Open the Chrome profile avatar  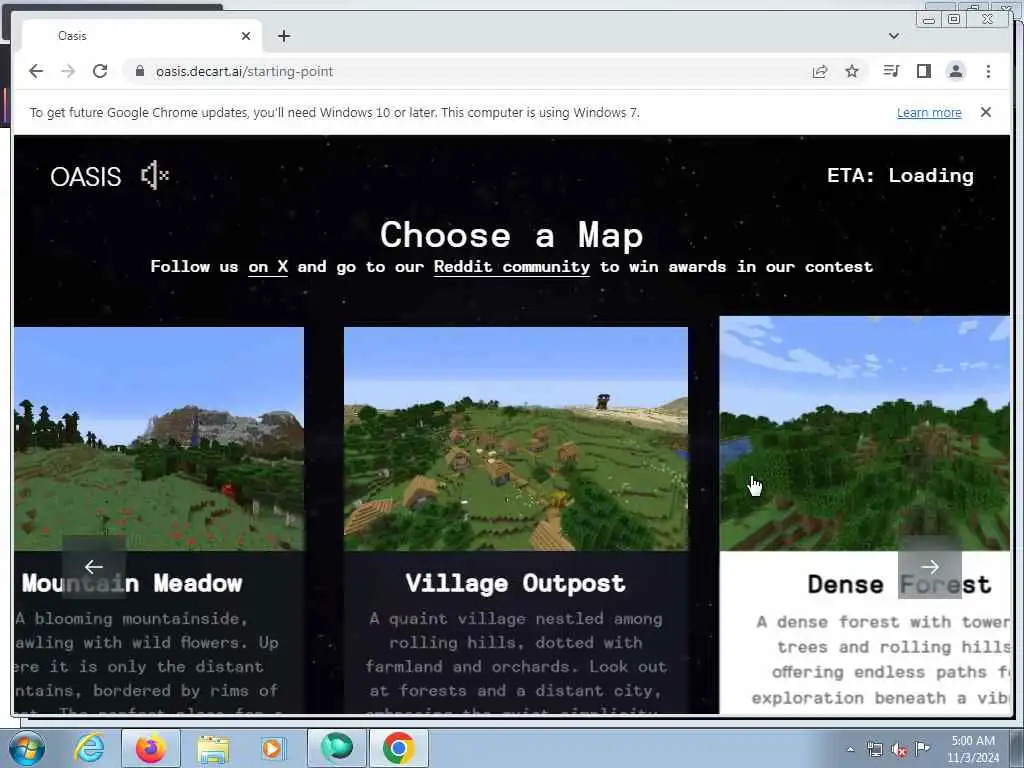(955, 71)
